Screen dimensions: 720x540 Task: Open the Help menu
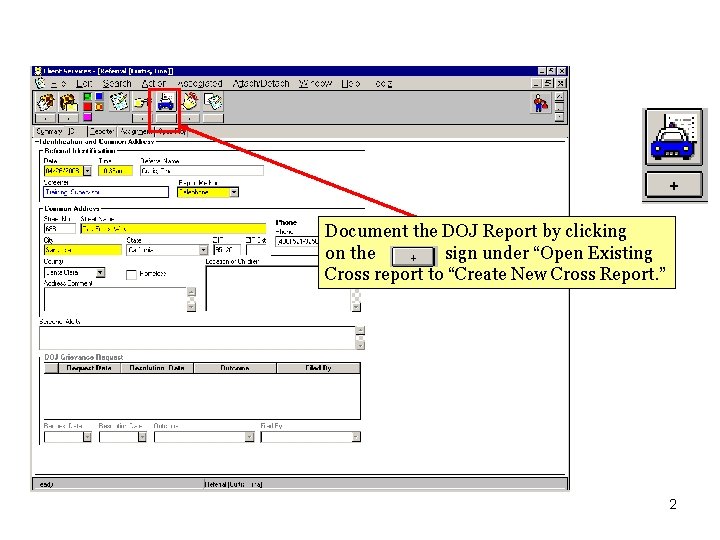point(351,84)
